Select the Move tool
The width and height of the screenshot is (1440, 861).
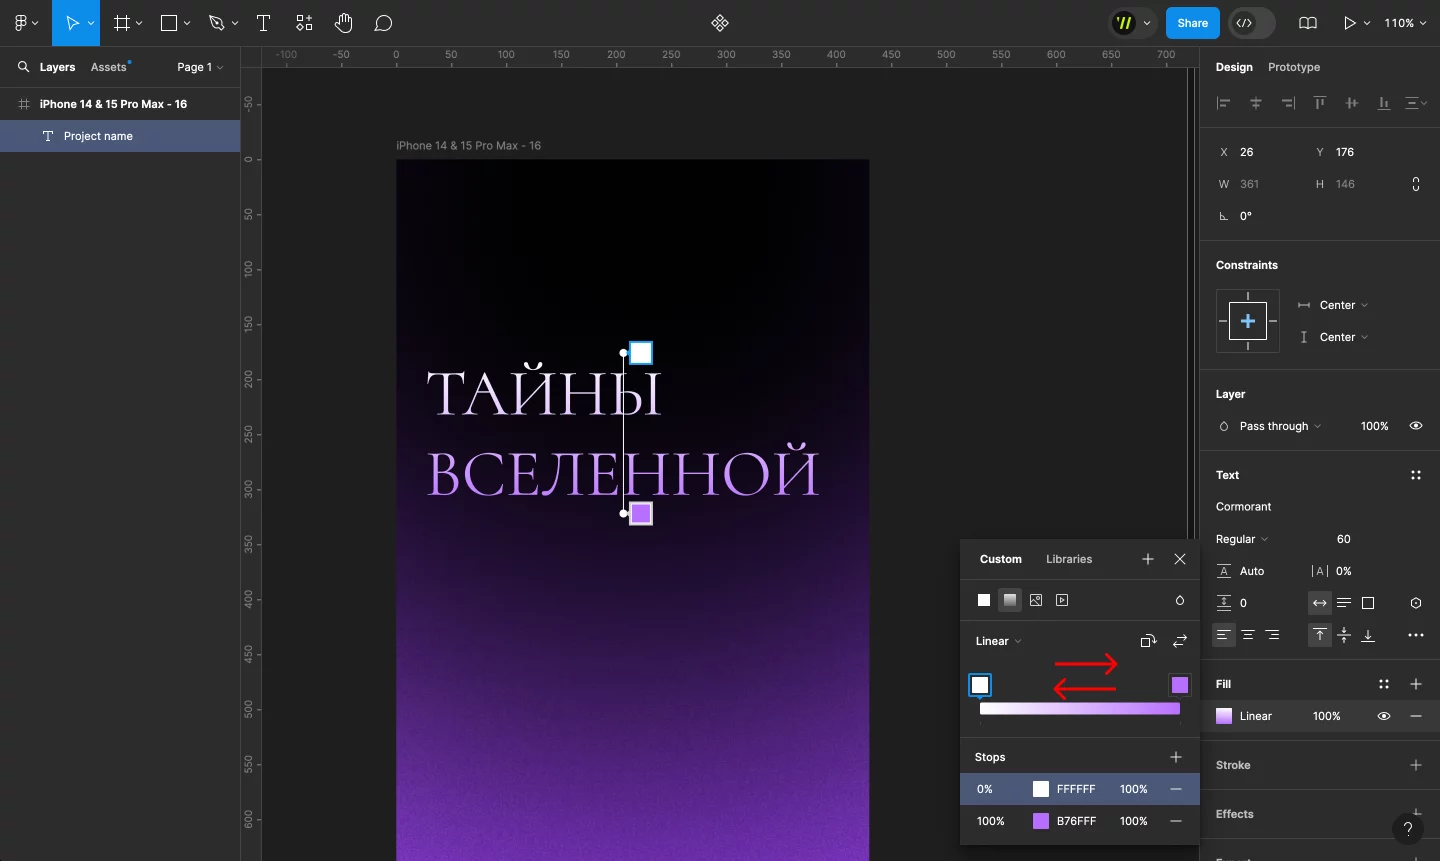(x=72, y=23)
